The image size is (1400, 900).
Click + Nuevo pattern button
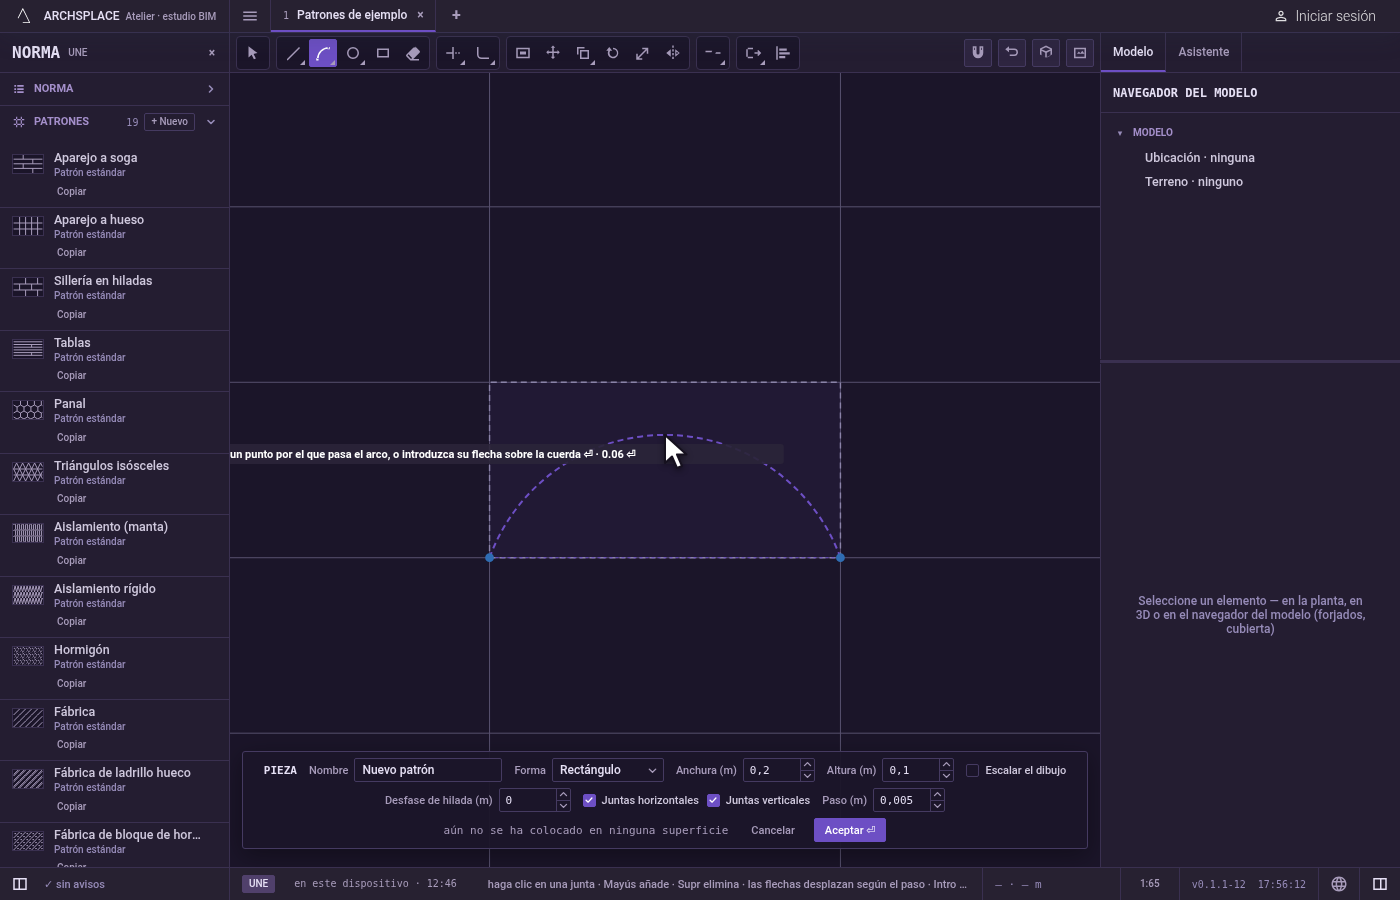pos(170,122)
